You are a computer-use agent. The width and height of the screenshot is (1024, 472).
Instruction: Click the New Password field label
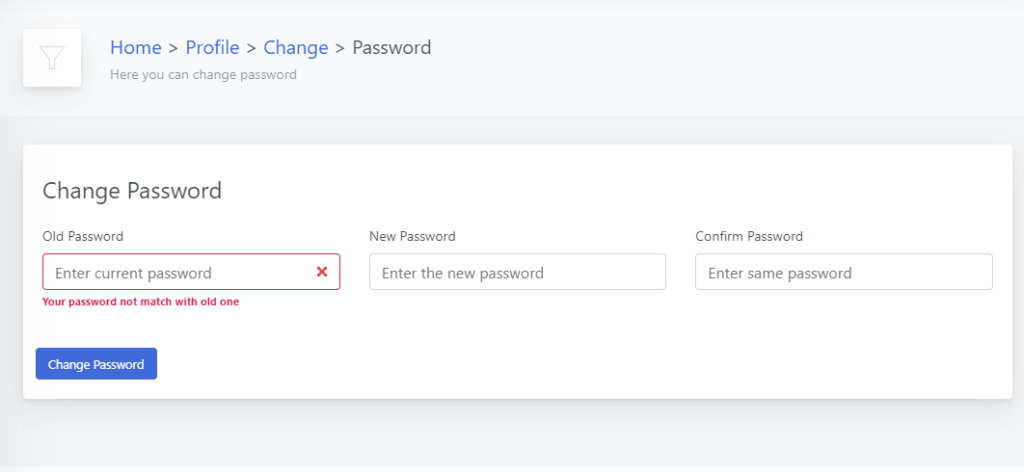(412, 236)
